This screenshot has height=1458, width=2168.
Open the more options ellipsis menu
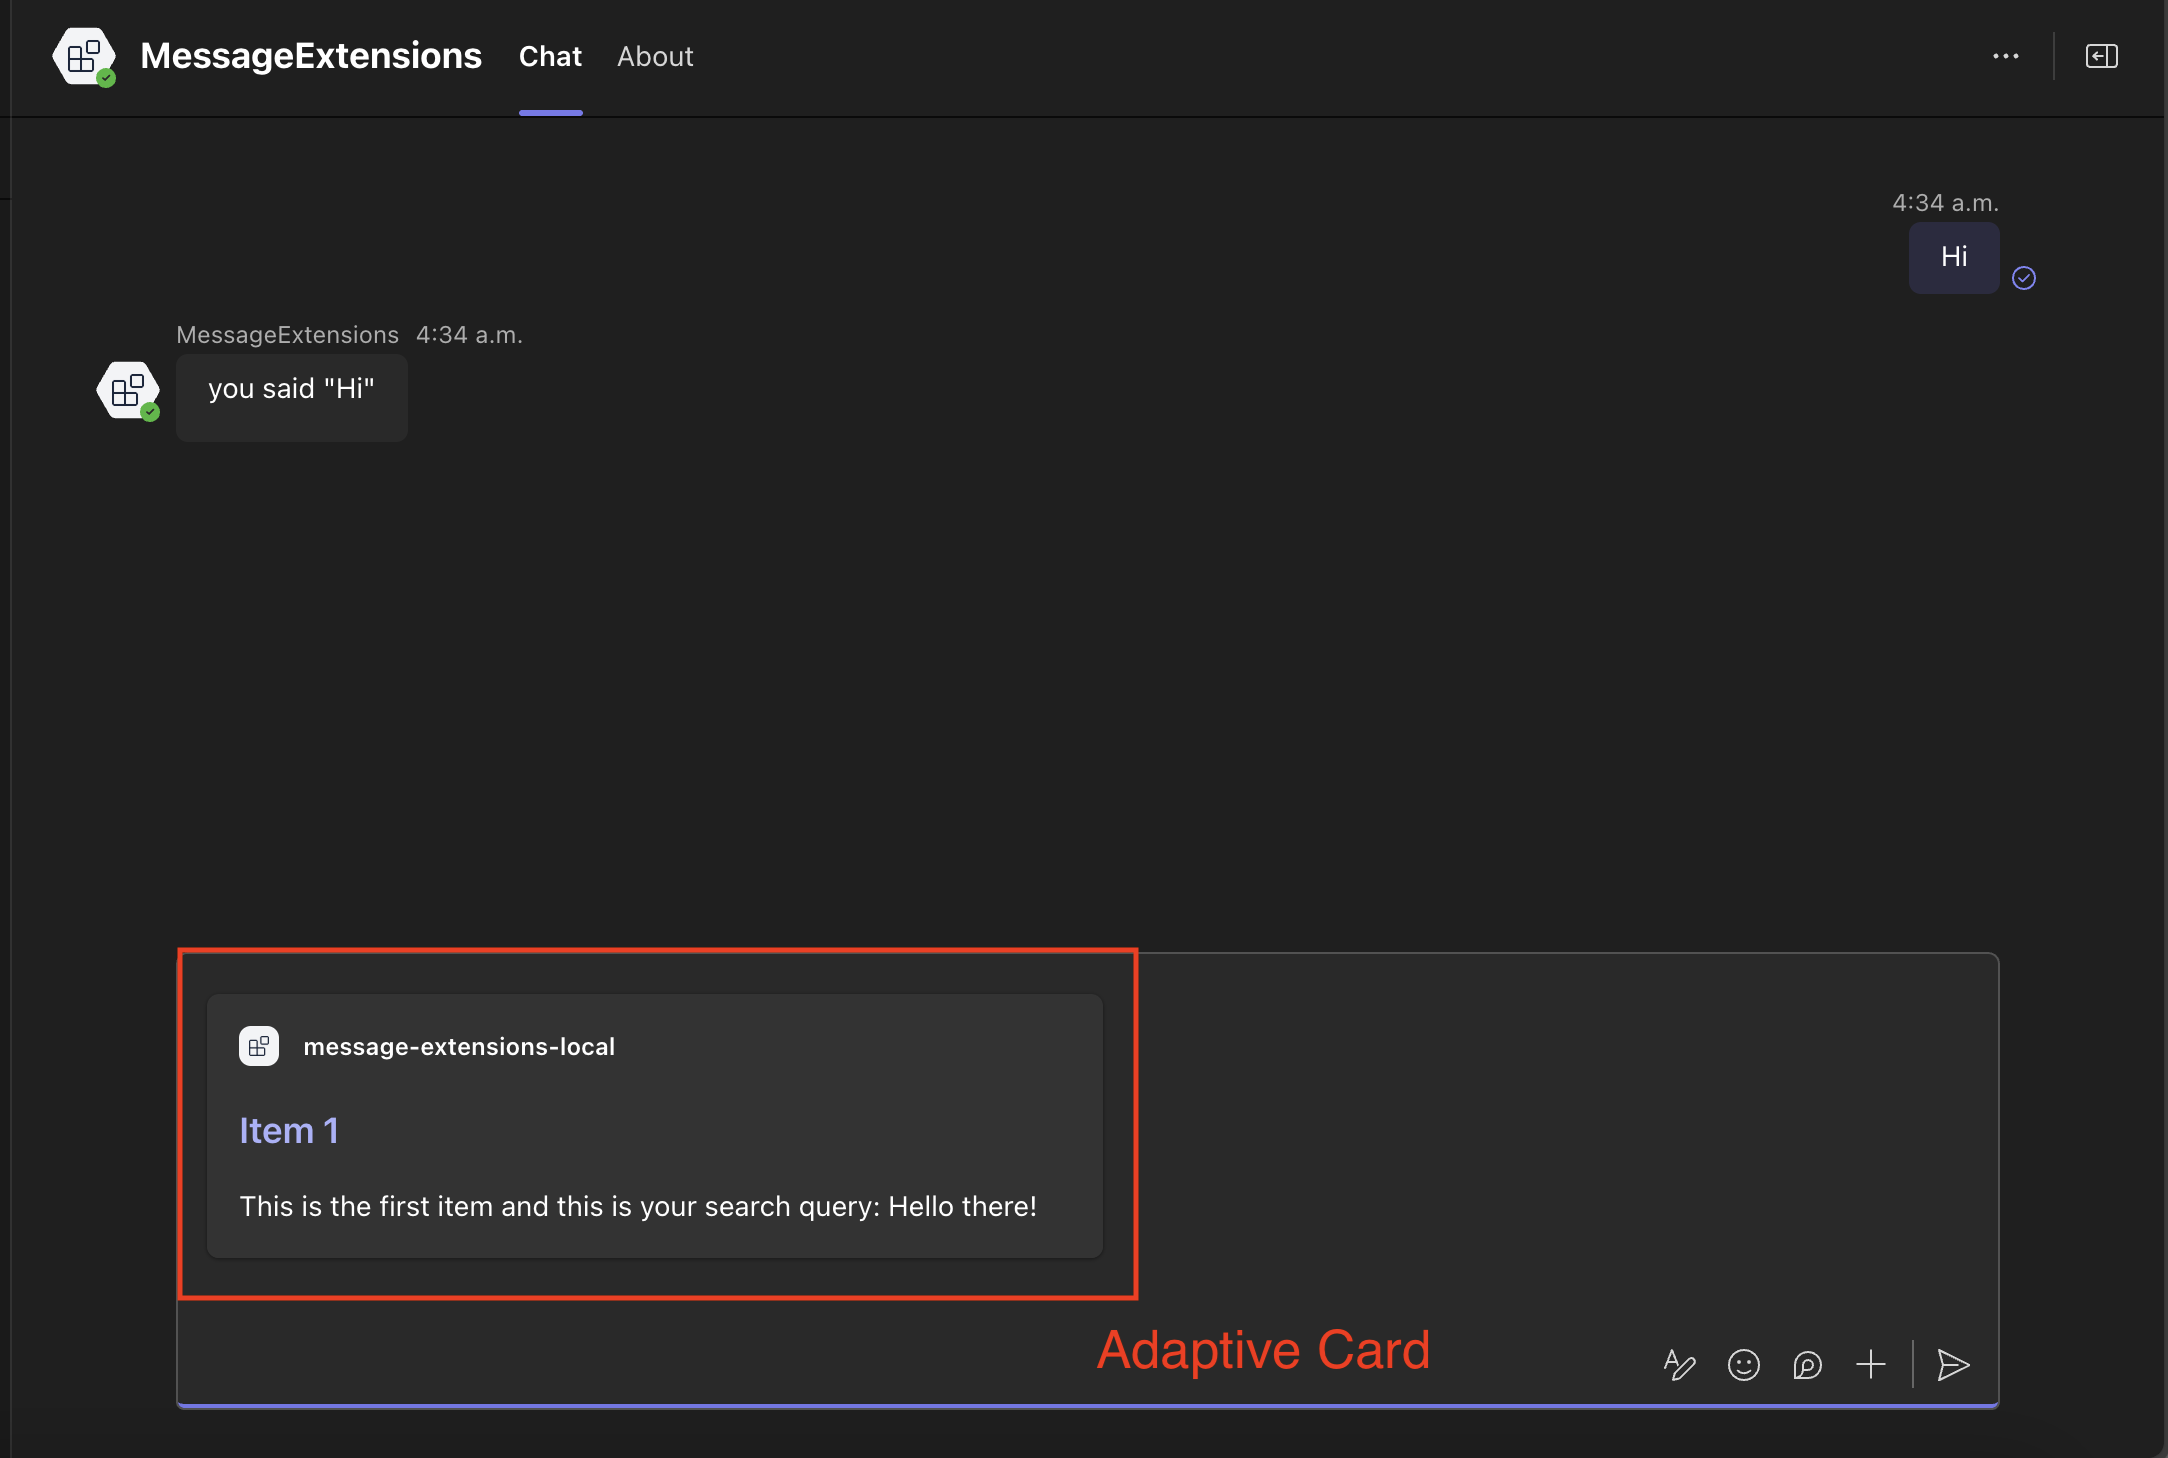point(2007,56)
